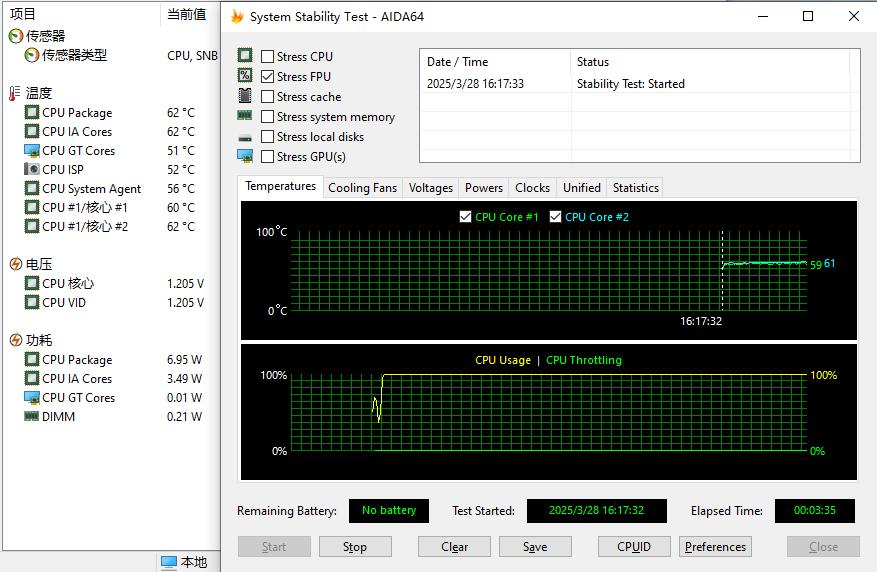
Task: Select the Stability Test: Started log entry
Action: [630, 84]
